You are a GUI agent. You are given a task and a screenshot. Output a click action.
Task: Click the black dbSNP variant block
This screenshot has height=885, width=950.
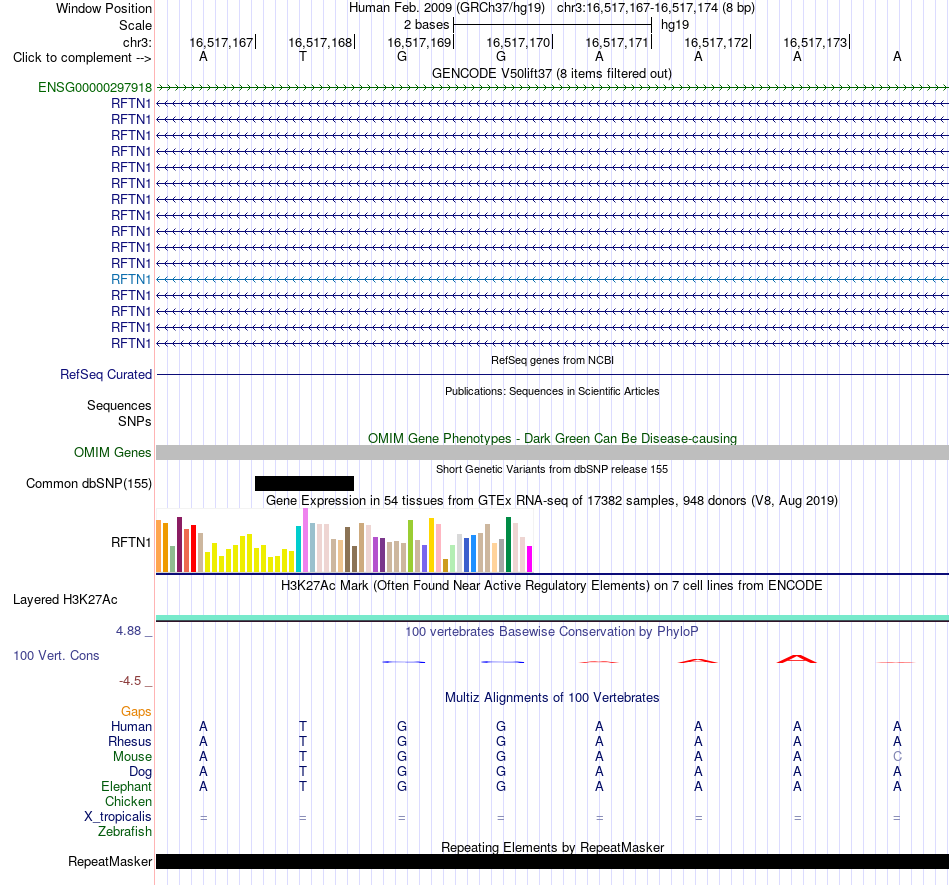click(x=304, y=483)
